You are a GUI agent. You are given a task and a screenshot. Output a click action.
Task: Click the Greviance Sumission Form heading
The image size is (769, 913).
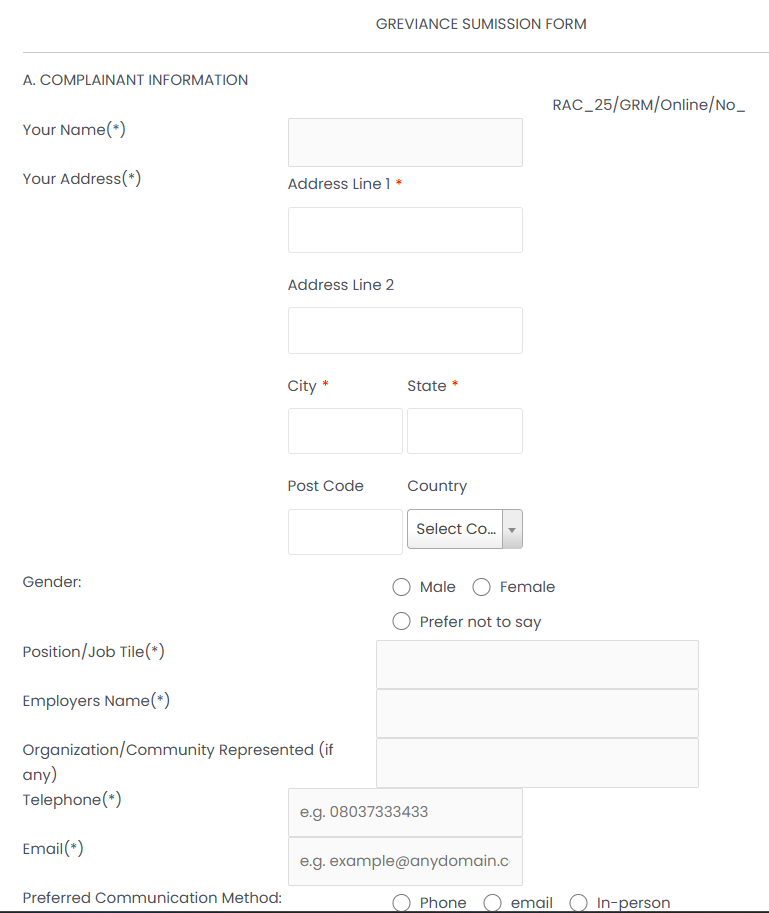481,24
